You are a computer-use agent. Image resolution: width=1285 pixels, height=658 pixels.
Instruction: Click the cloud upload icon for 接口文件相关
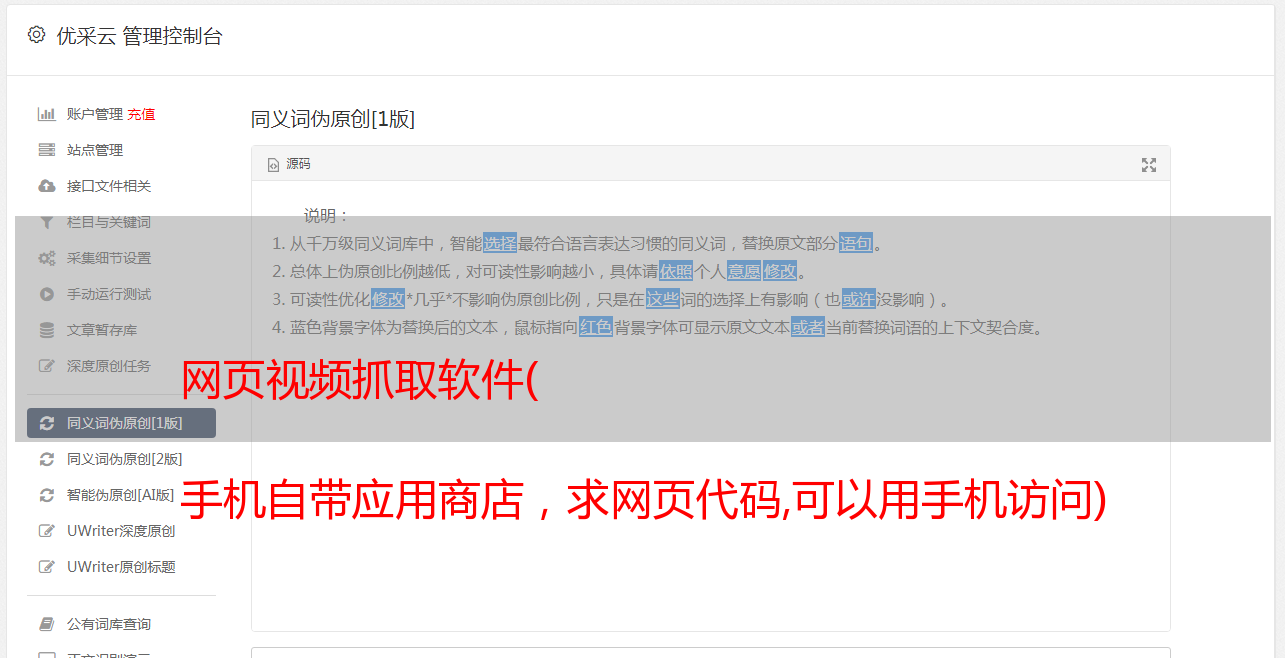46,186
